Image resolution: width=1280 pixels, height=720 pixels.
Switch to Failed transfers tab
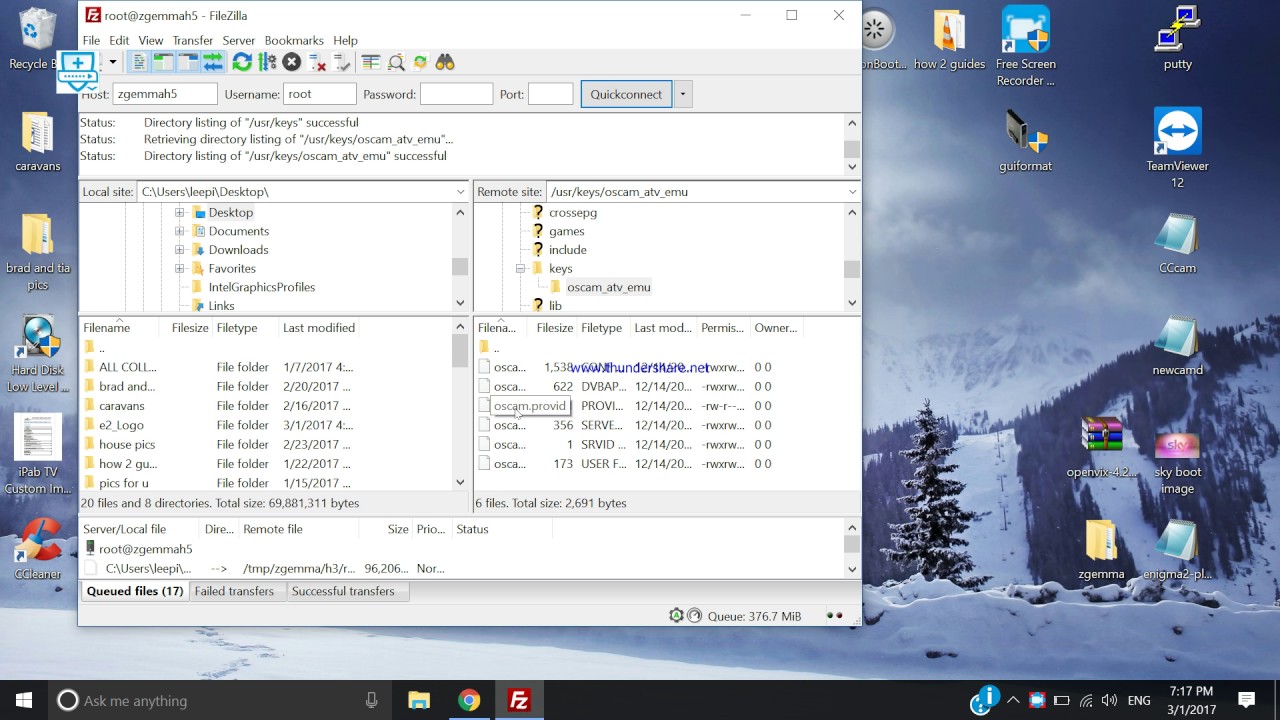234,591
